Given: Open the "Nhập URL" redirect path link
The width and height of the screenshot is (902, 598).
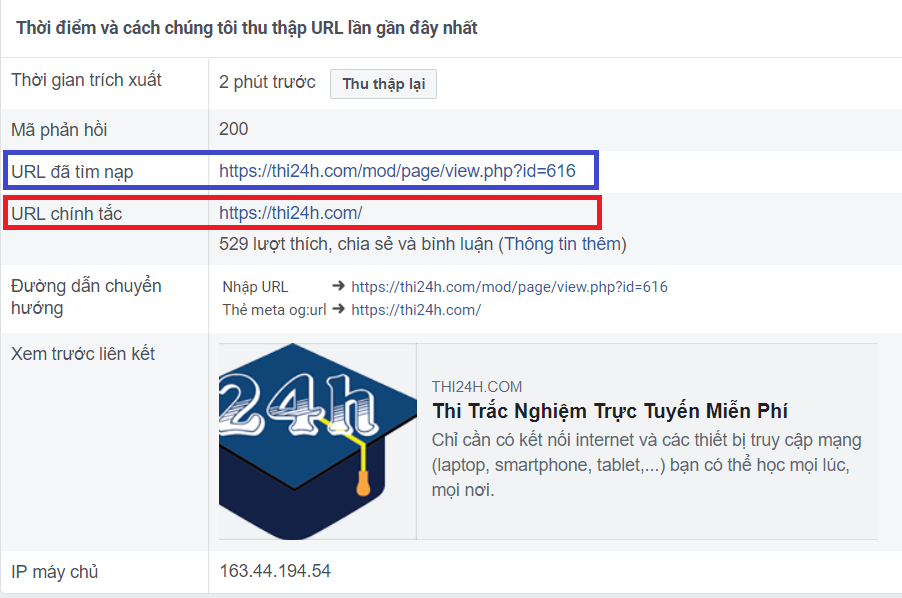Looking at the screenshot, I should tap(509, 287).
